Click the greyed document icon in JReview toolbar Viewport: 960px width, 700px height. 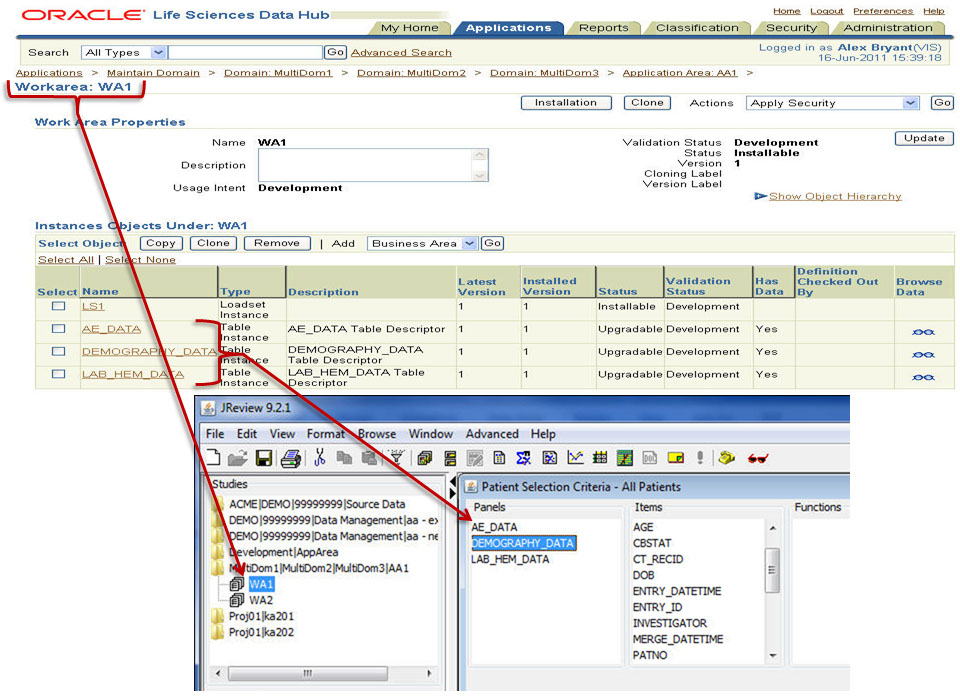pos(650,457)
